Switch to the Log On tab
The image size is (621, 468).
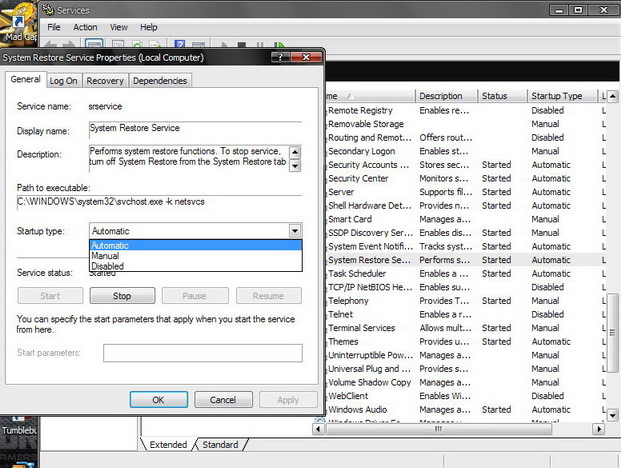click(x=63, y=81)
